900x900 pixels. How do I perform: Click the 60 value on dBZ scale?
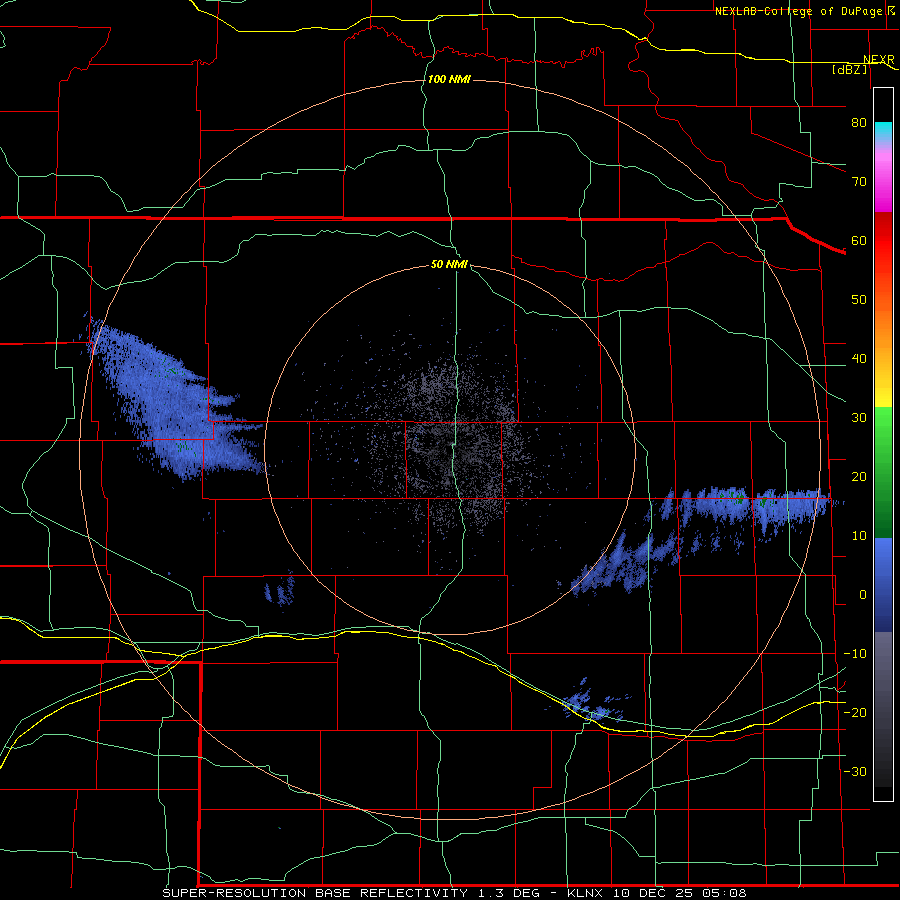coord(859,240)
